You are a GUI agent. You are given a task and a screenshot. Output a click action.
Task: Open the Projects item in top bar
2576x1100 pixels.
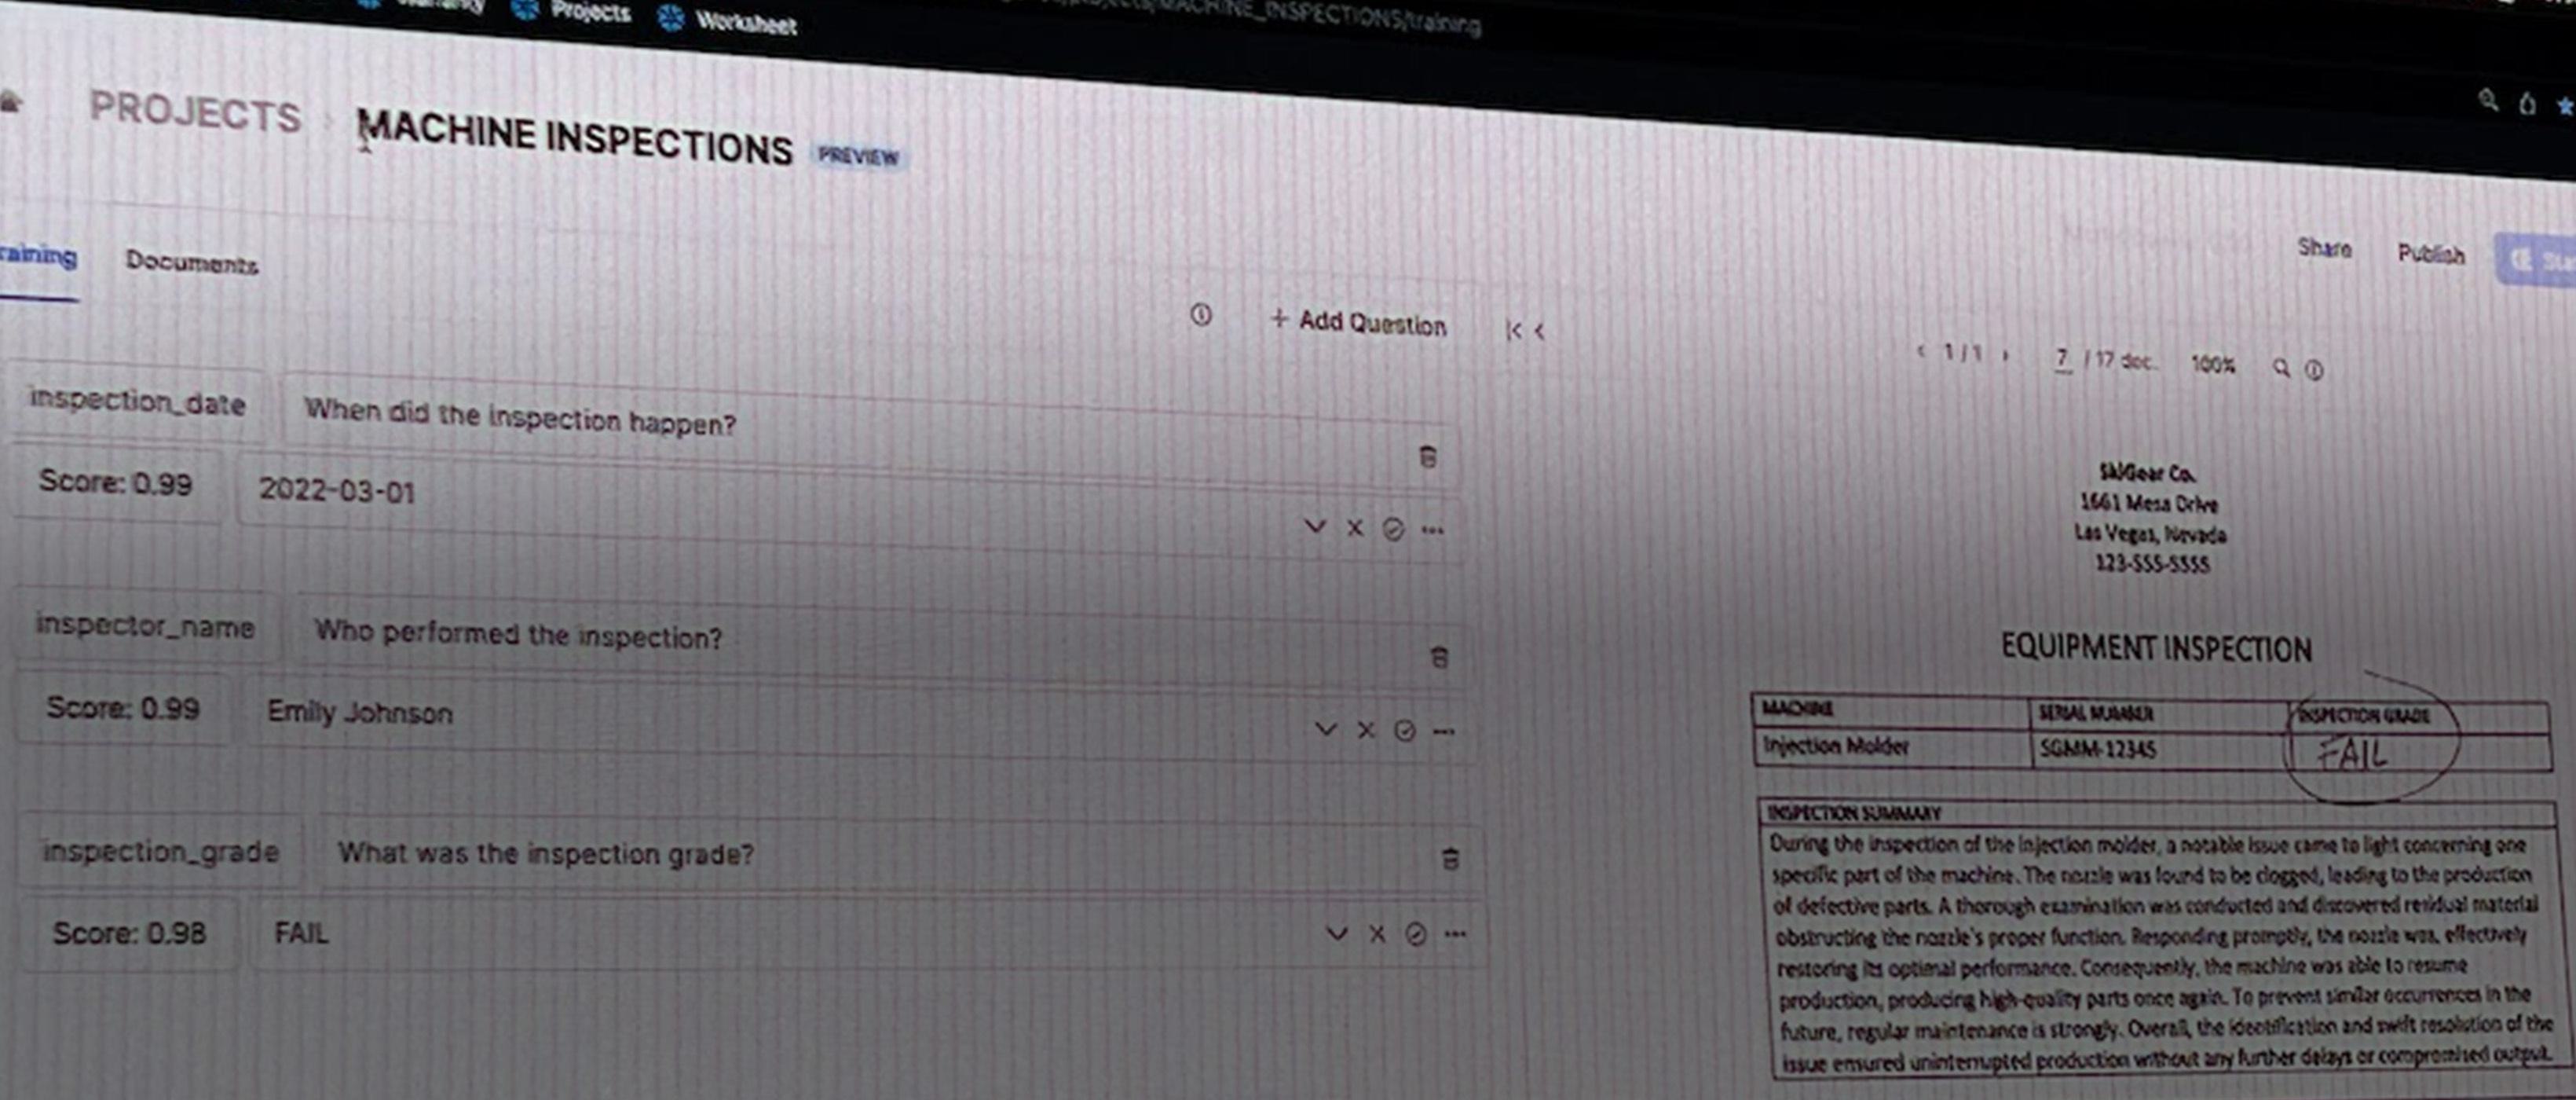point(590,12)
